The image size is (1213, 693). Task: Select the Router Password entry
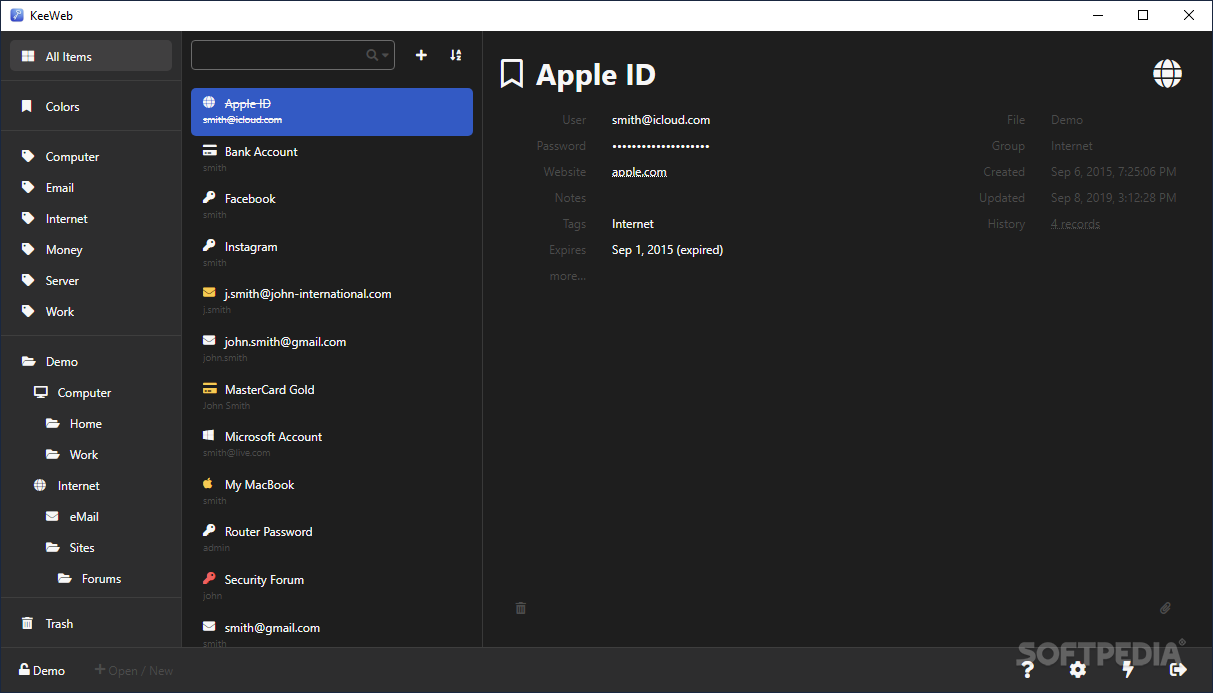[332, 539]
